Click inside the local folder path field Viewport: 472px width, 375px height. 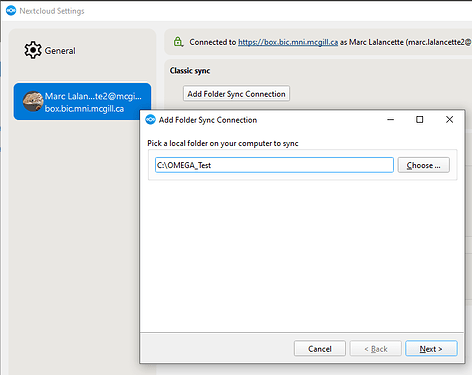point(274,165)
